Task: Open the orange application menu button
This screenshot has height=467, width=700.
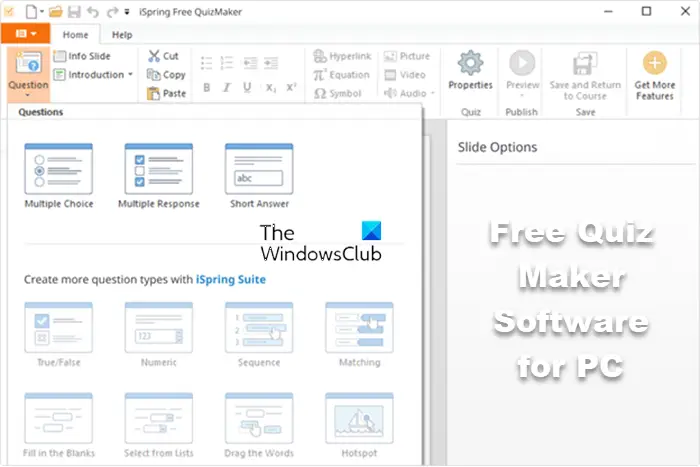Action: 25,33
